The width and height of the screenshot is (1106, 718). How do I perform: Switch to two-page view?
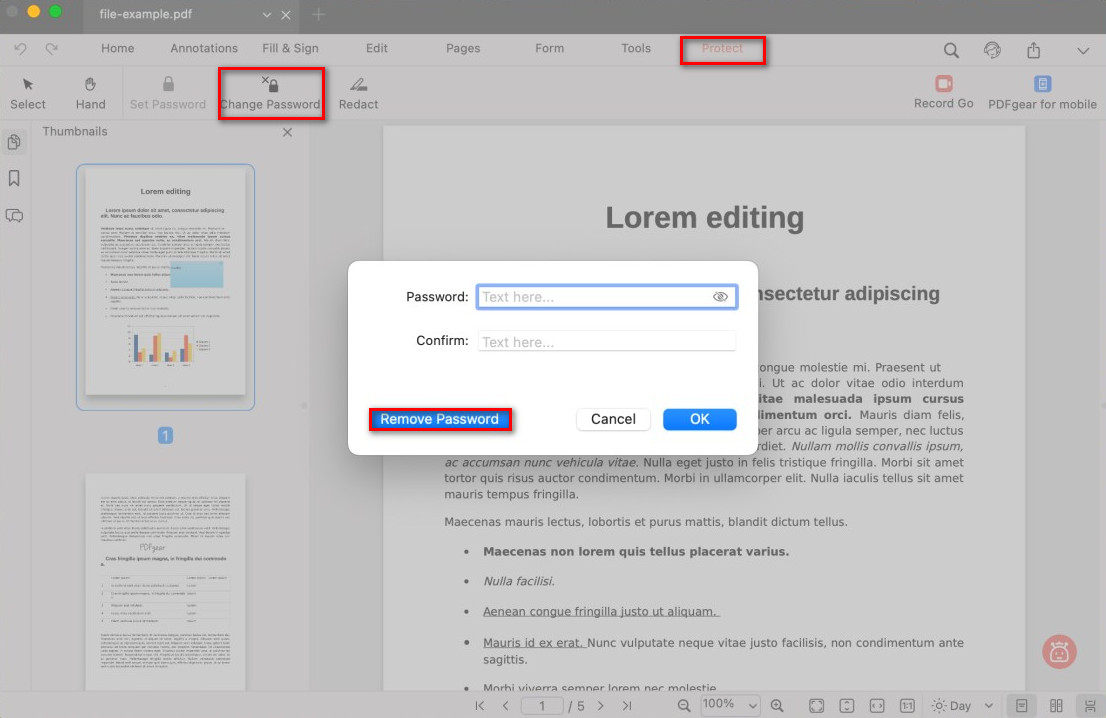pyautogui.click(x=1055, y=705)
